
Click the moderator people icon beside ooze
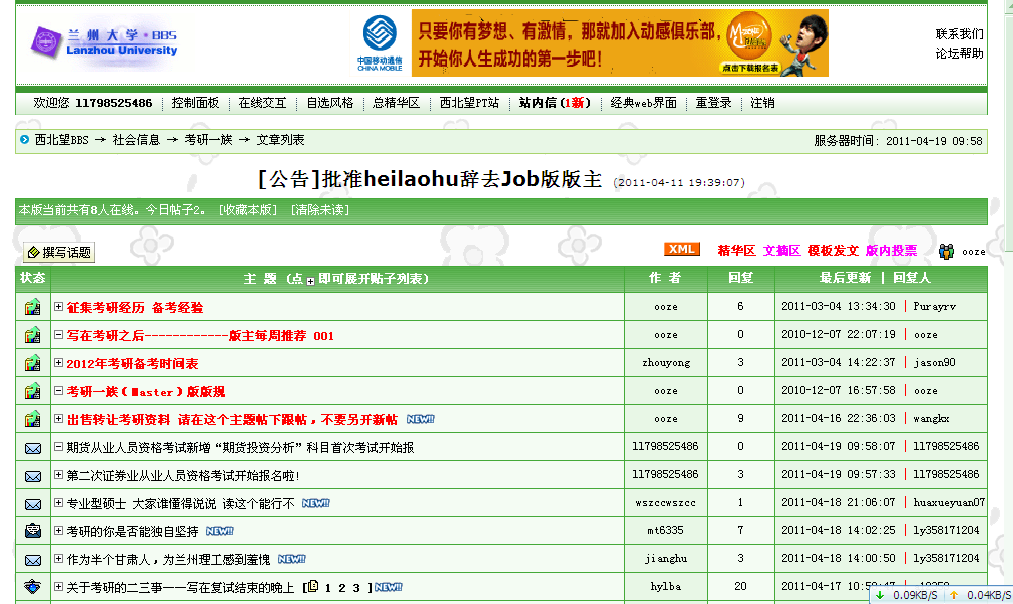tap(946, 252)
